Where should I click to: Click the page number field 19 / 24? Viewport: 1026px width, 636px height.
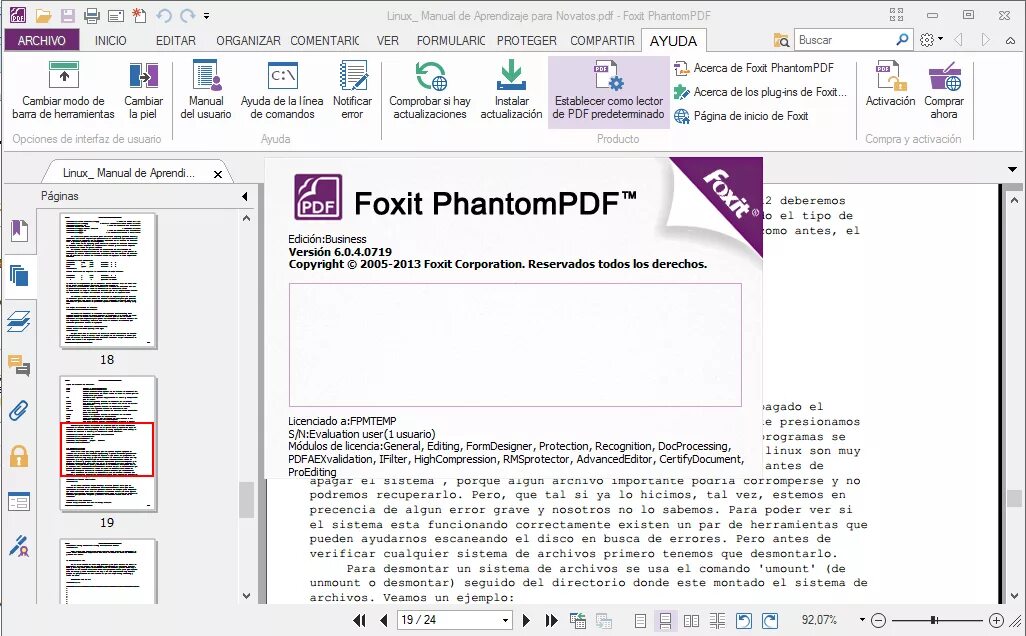coord(448,620)
